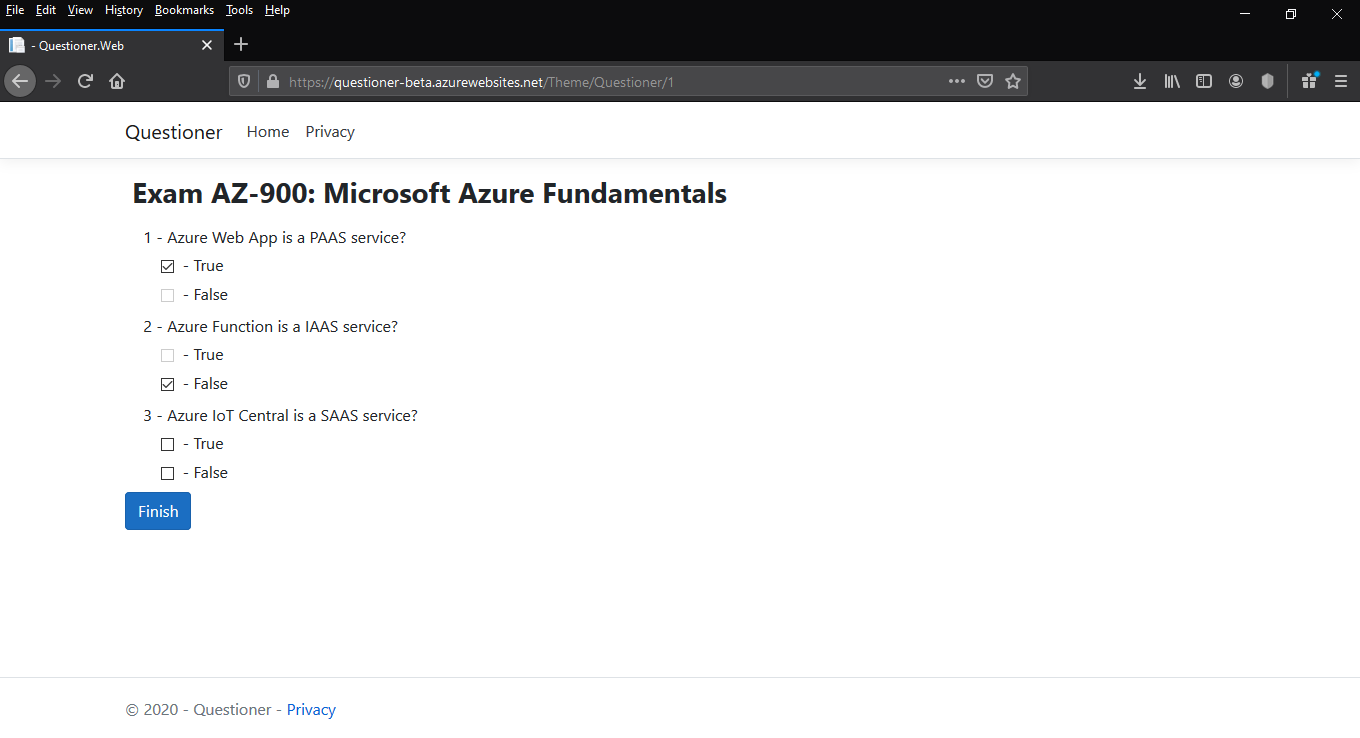
Task: Open a new tab with plus button
Action: click(x=241, y=44)
